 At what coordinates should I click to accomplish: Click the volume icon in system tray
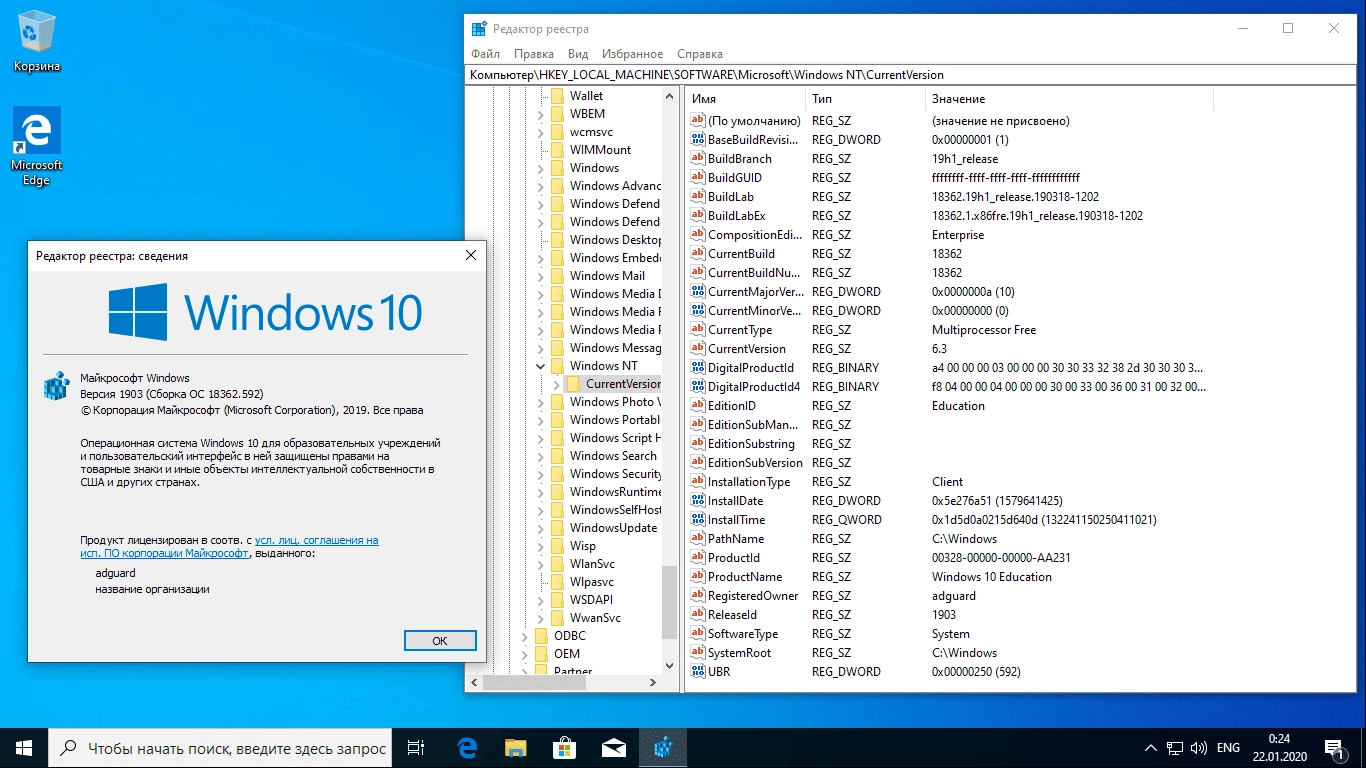(1198, 747)
